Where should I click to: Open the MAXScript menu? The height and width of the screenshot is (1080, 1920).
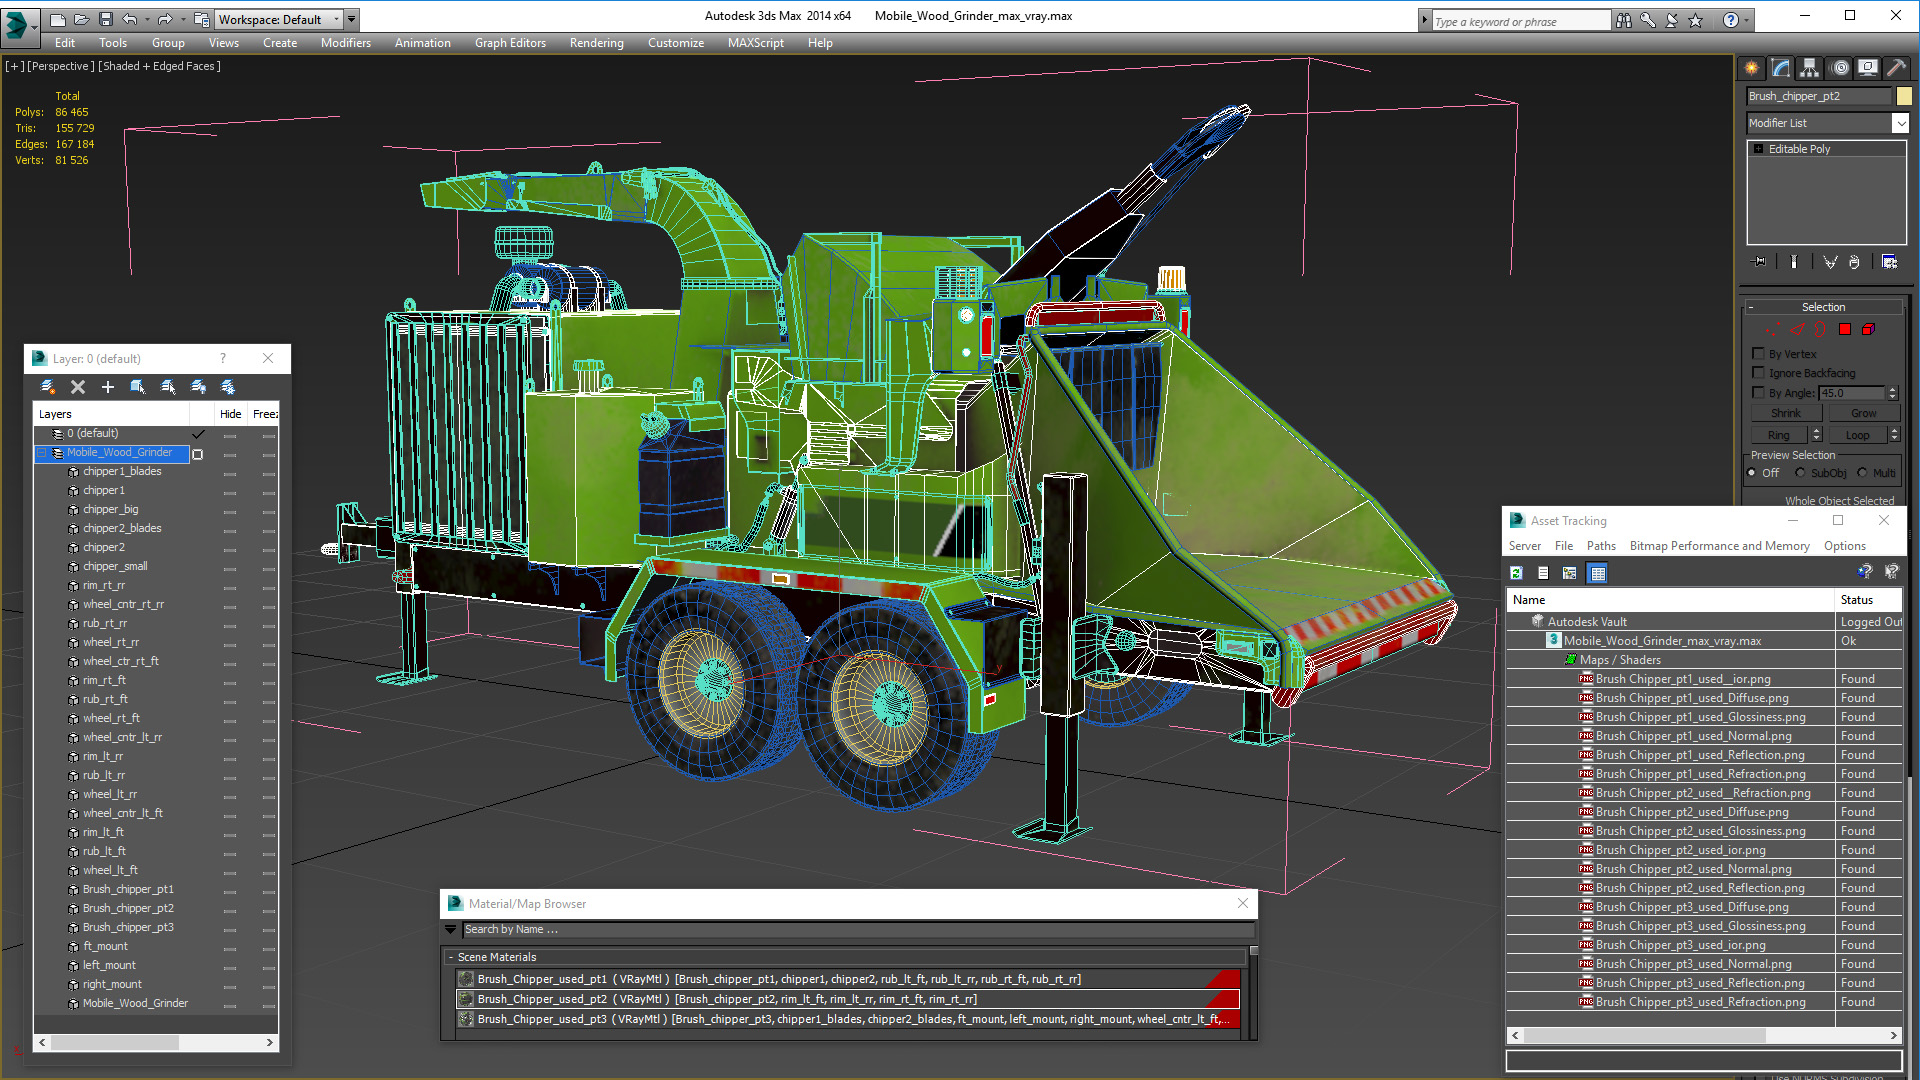(756, 43)
